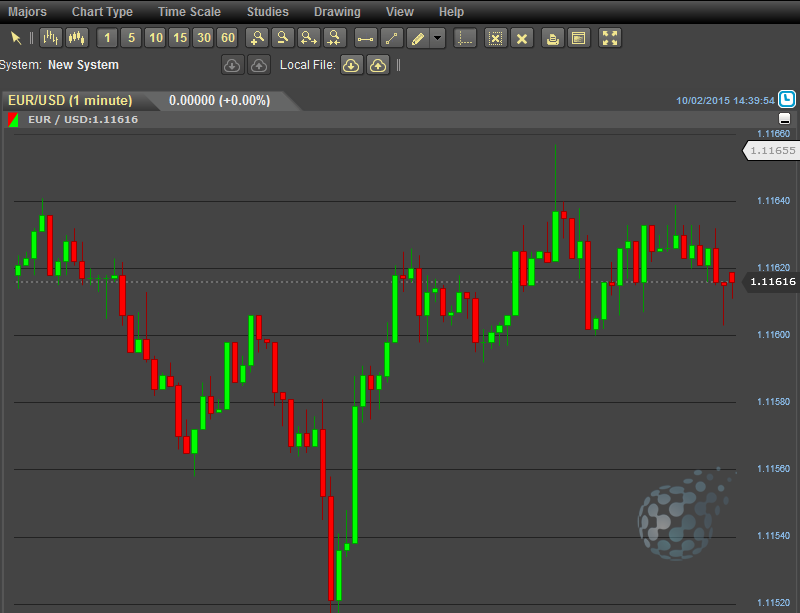Click the delete selected drawing icon
This screenshot has height=613, width=800.
coord(495,38)
